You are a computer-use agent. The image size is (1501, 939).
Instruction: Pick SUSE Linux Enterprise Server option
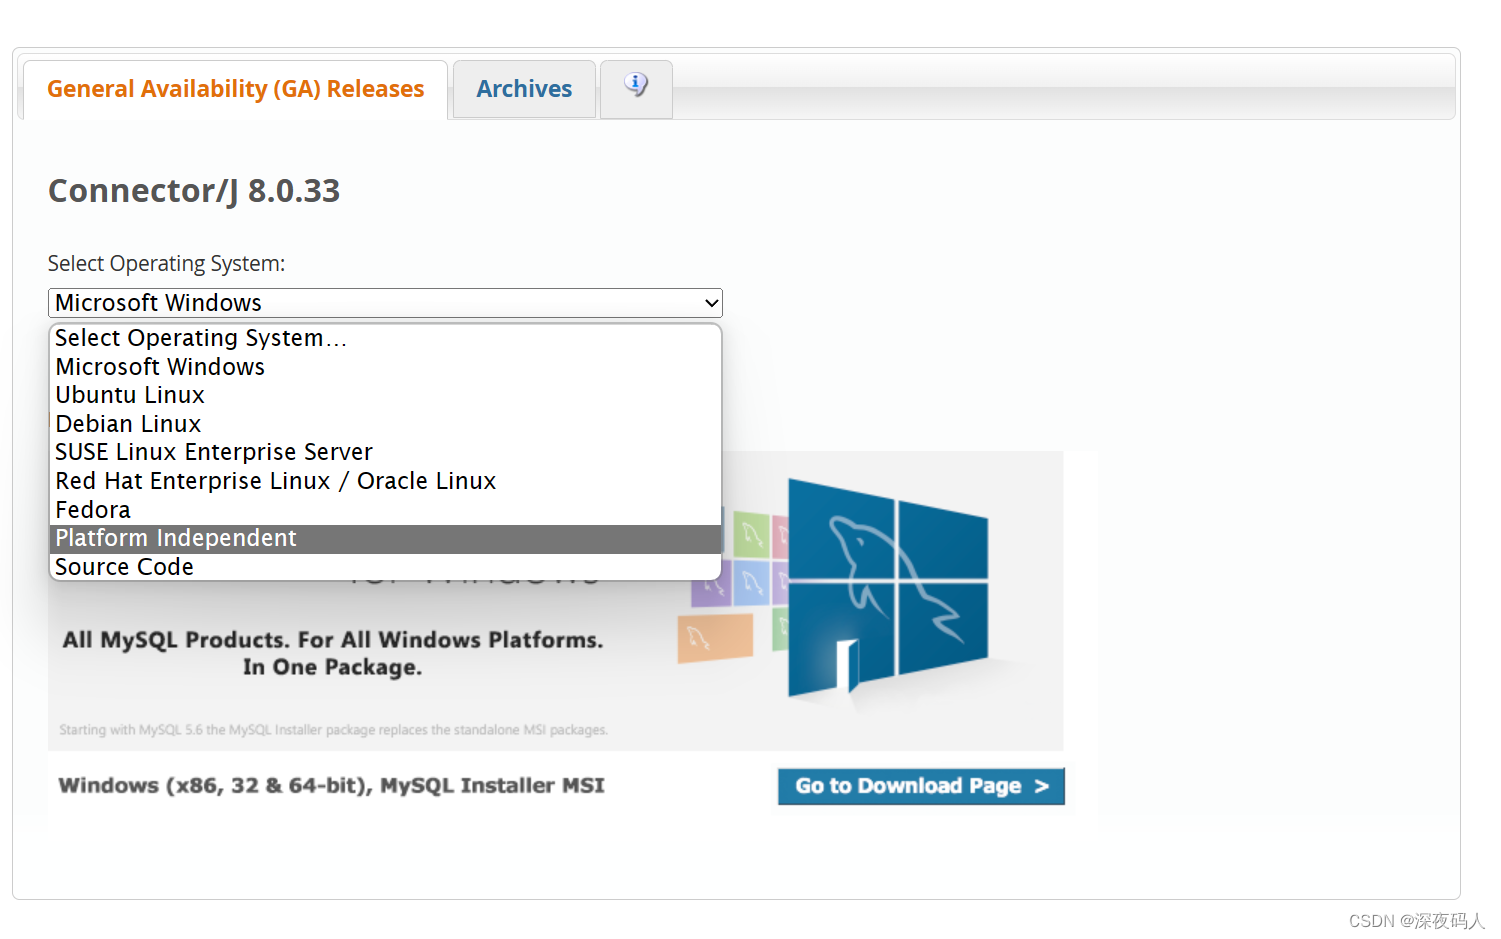(385, 452)
